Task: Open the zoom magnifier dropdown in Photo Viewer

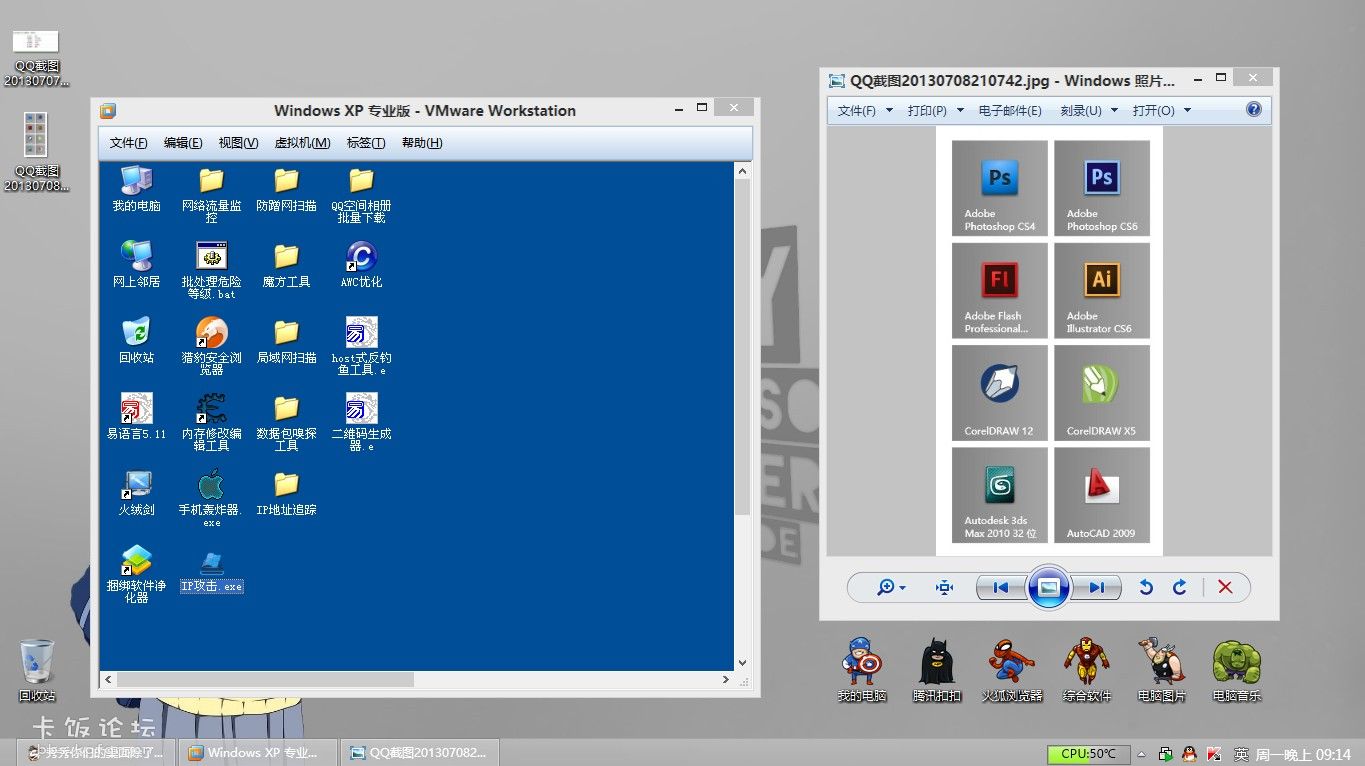Action: pos(890,588)
